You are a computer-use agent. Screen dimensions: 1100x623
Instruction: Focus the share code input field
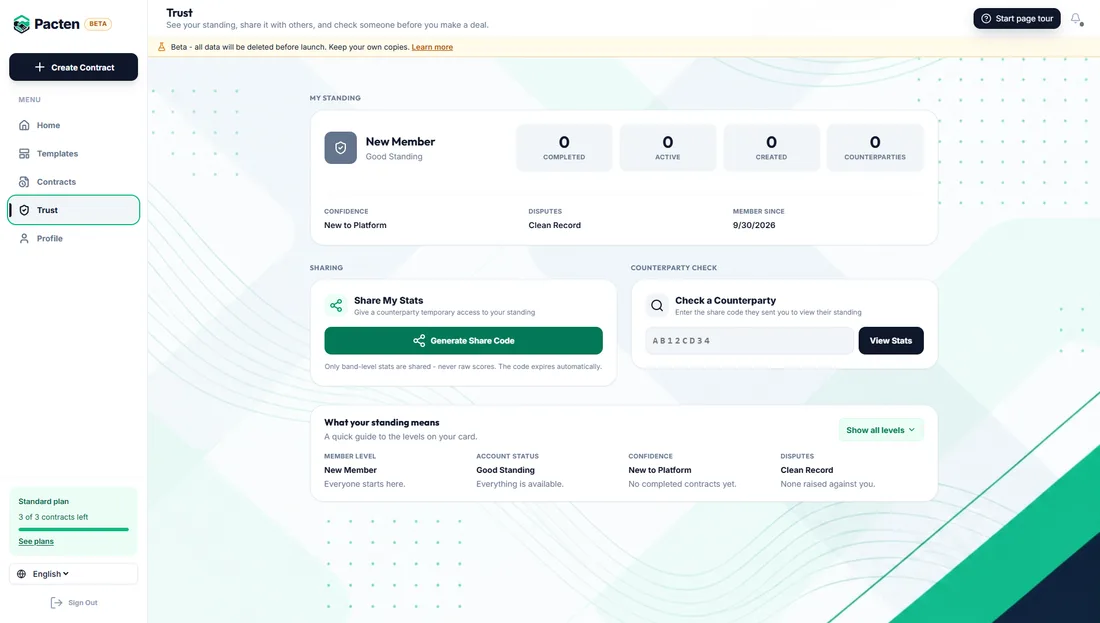point(749,340)
